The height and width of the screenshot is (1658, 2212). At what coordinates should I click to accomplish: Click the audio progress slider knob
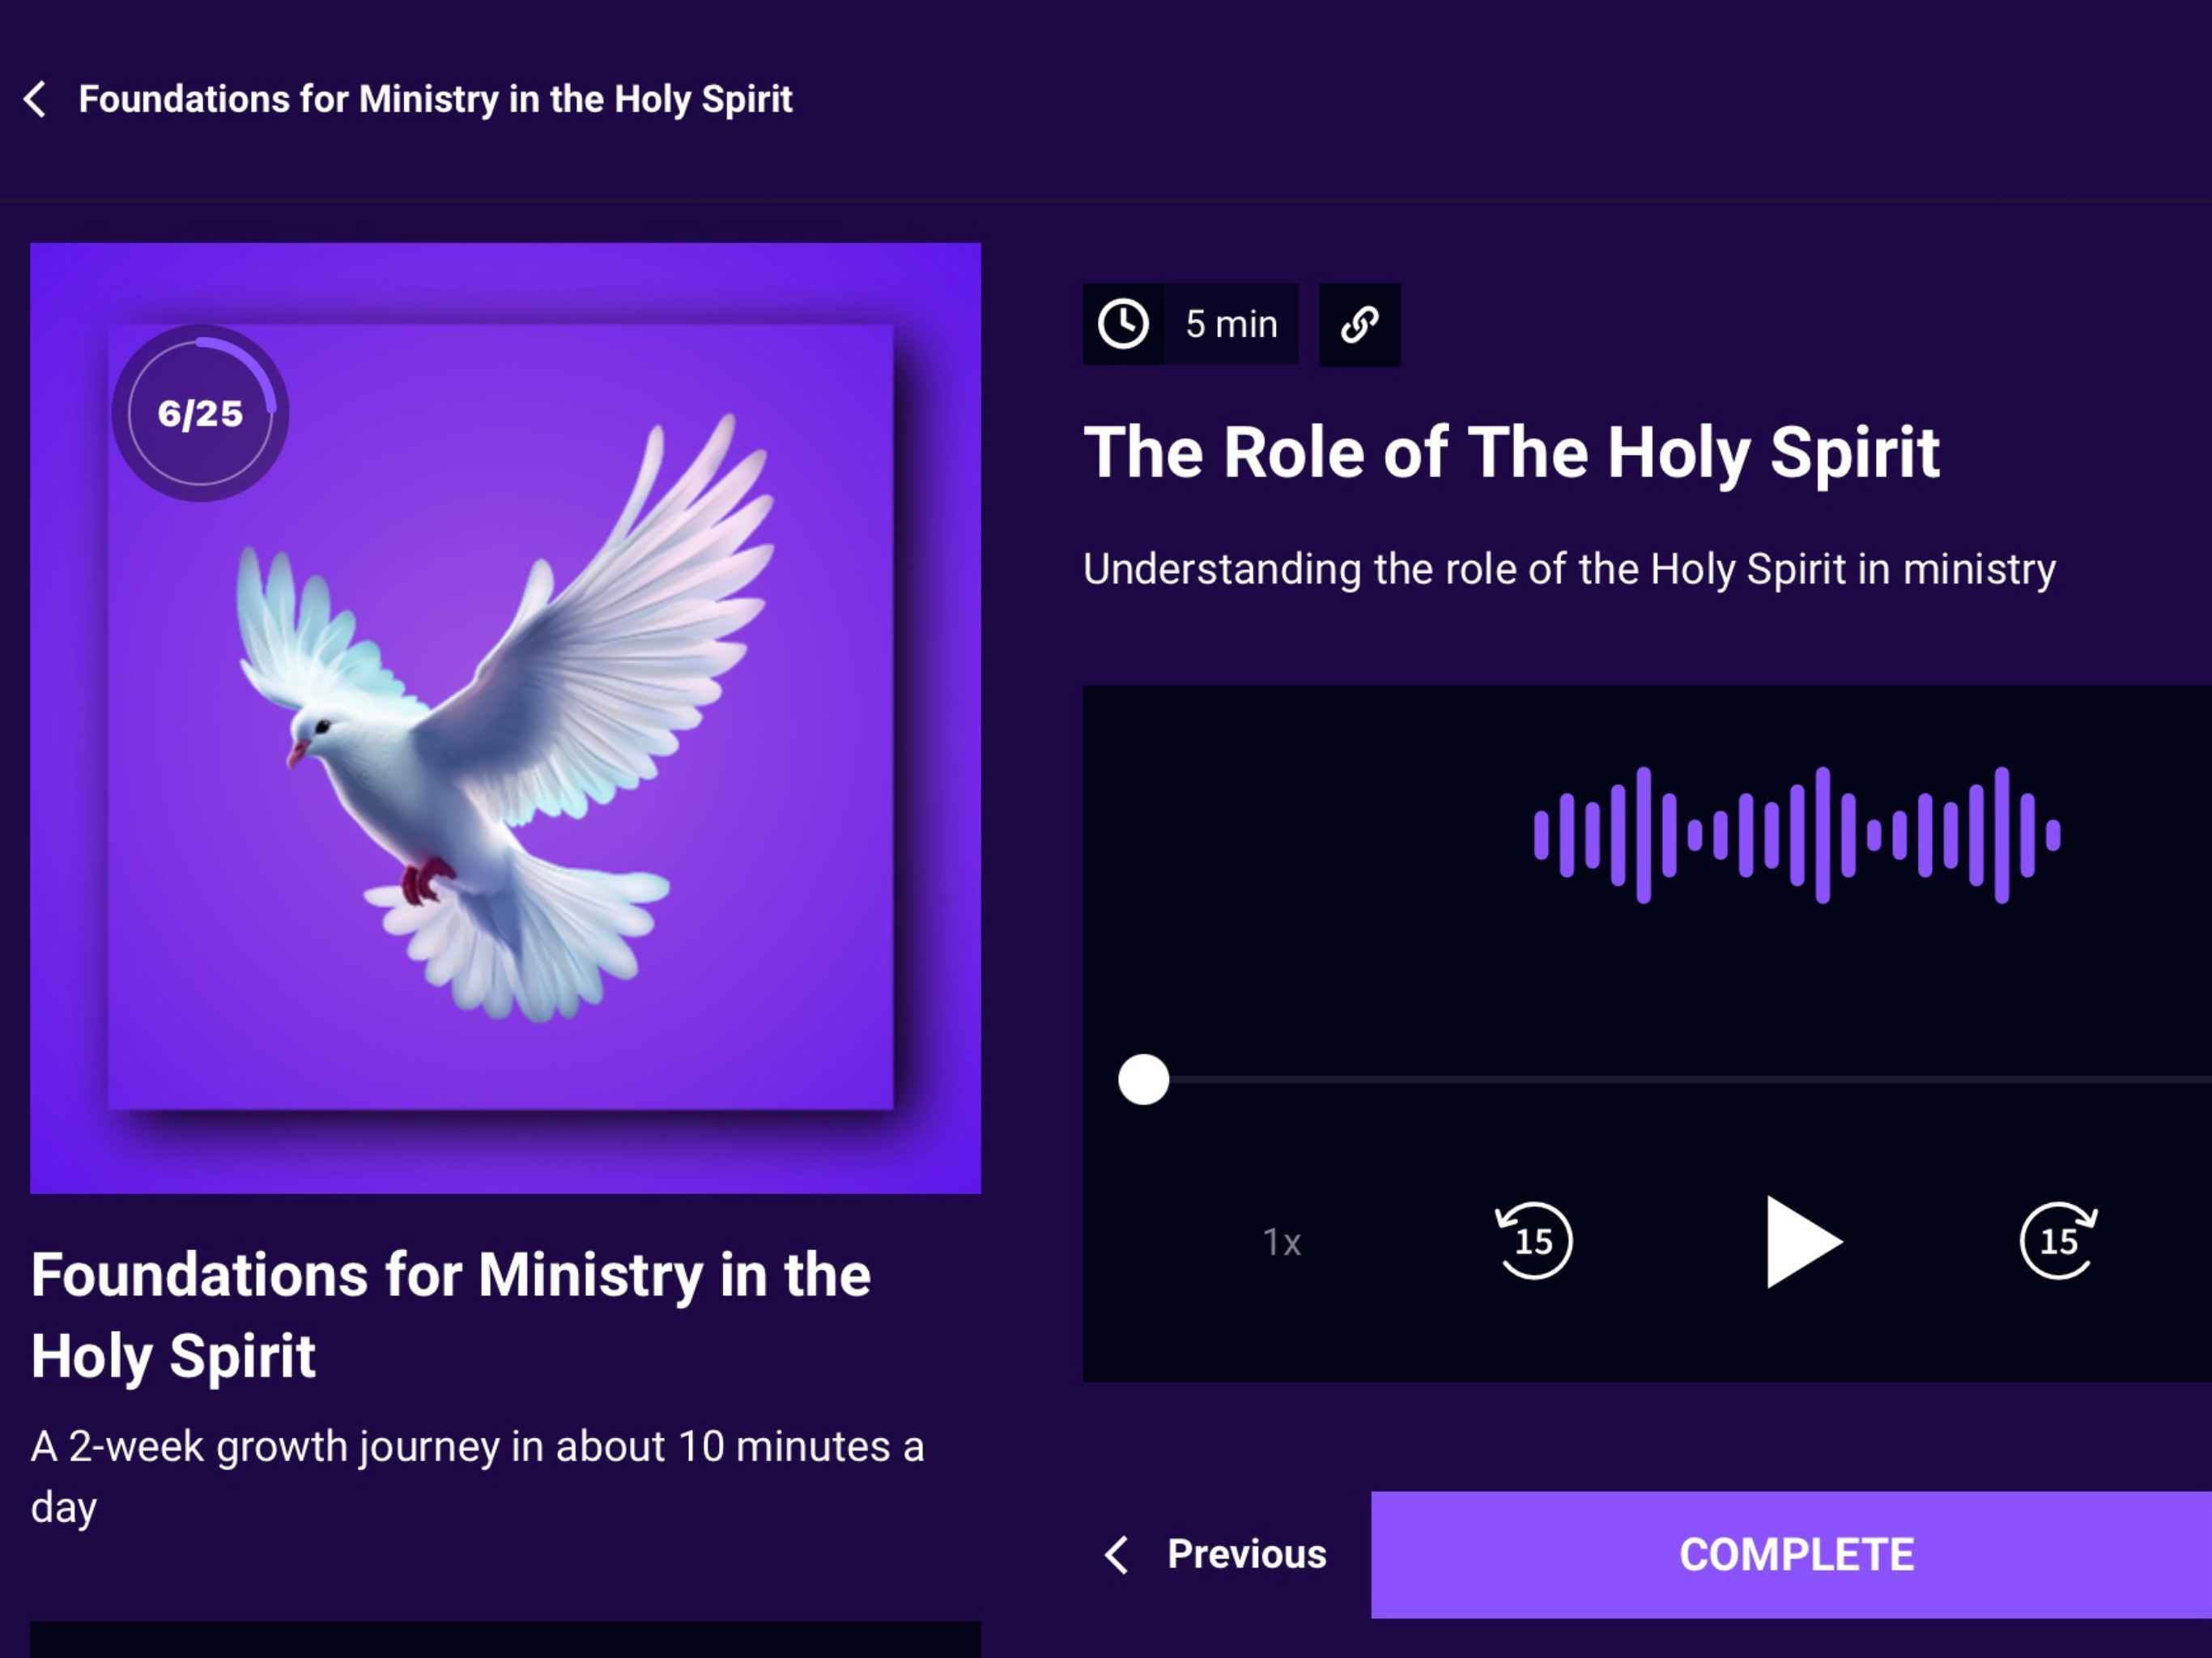pos(1143,1079)
